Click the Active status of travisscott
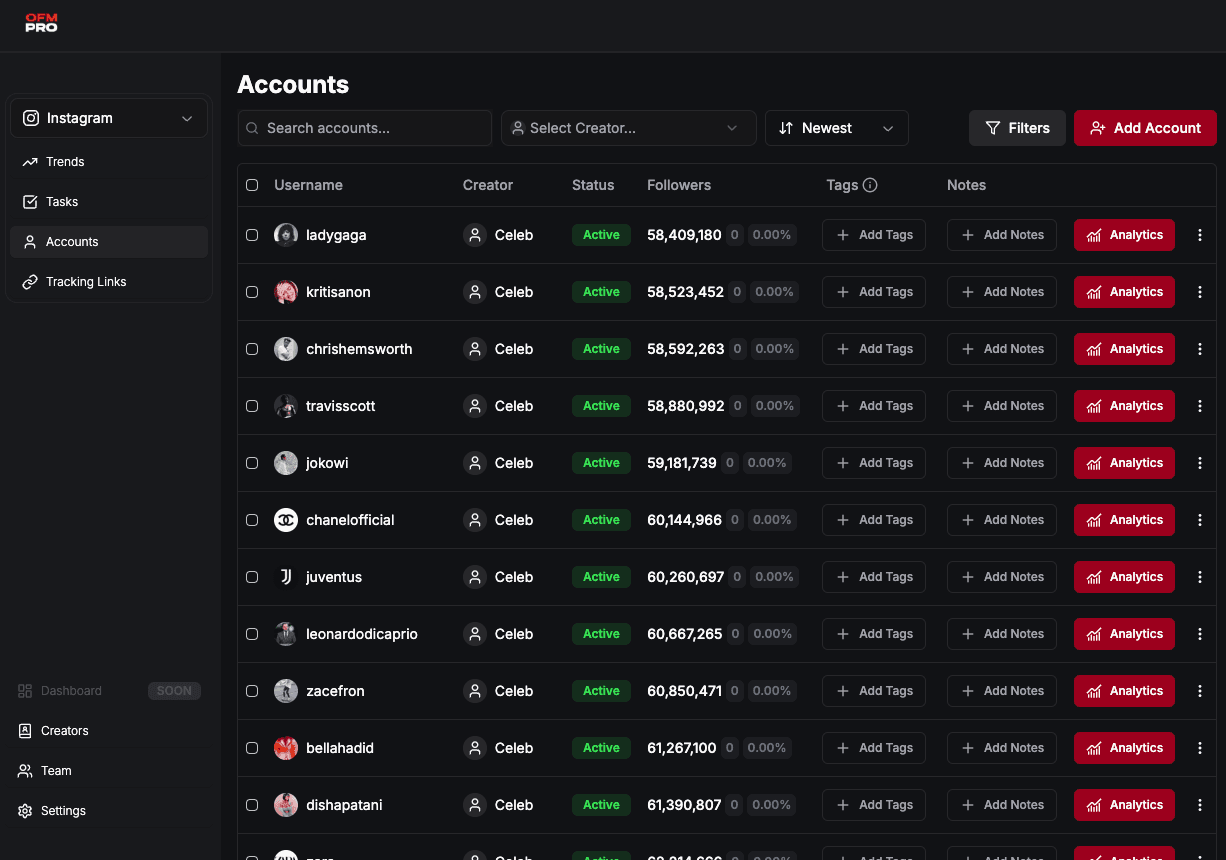Viewport: 1226px width, 860px height. click(601, 406)
